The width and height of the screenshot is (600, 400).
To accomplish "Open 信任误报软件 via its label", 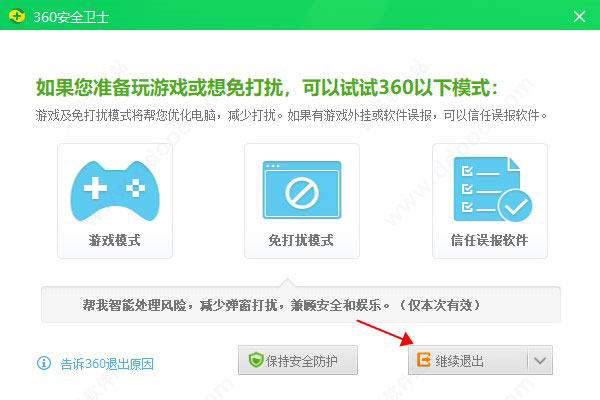I will click(x=489, y=241).
